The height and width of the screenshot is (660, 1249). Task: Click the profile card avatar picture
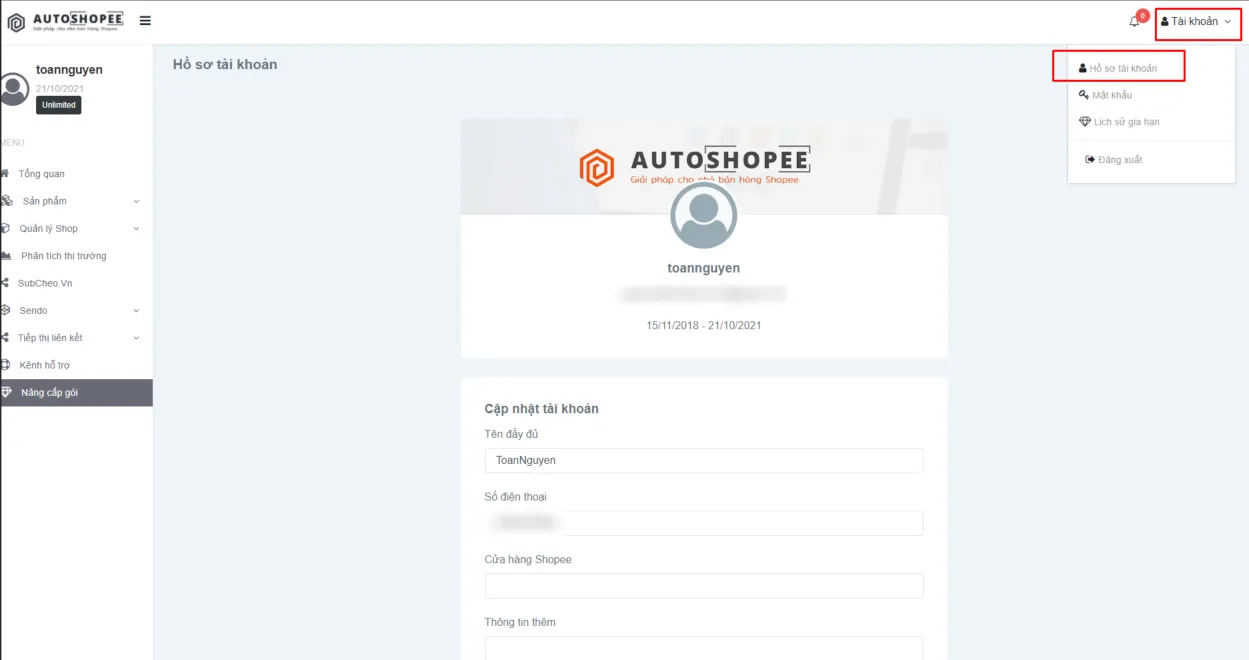click(x=704, y=215)
